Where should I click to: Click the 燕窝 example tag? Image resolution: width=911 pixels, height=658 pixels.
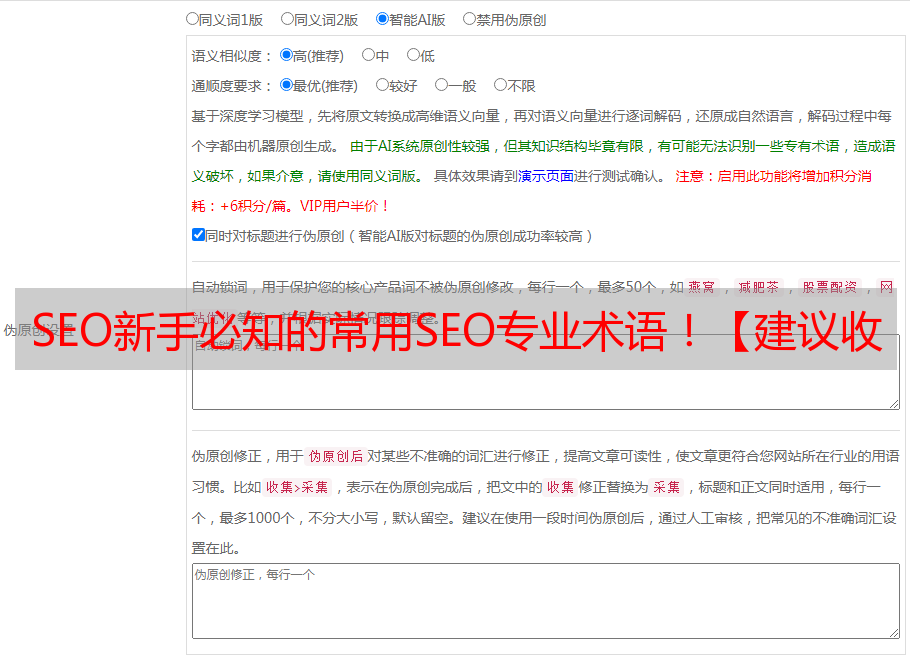(702, 287)
